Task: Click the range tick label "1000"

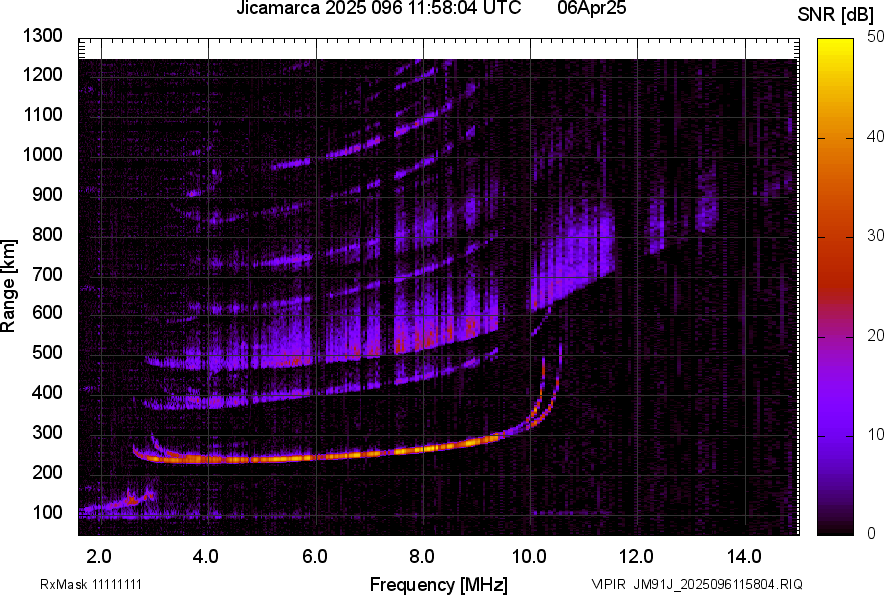Action: click(42, 154)
